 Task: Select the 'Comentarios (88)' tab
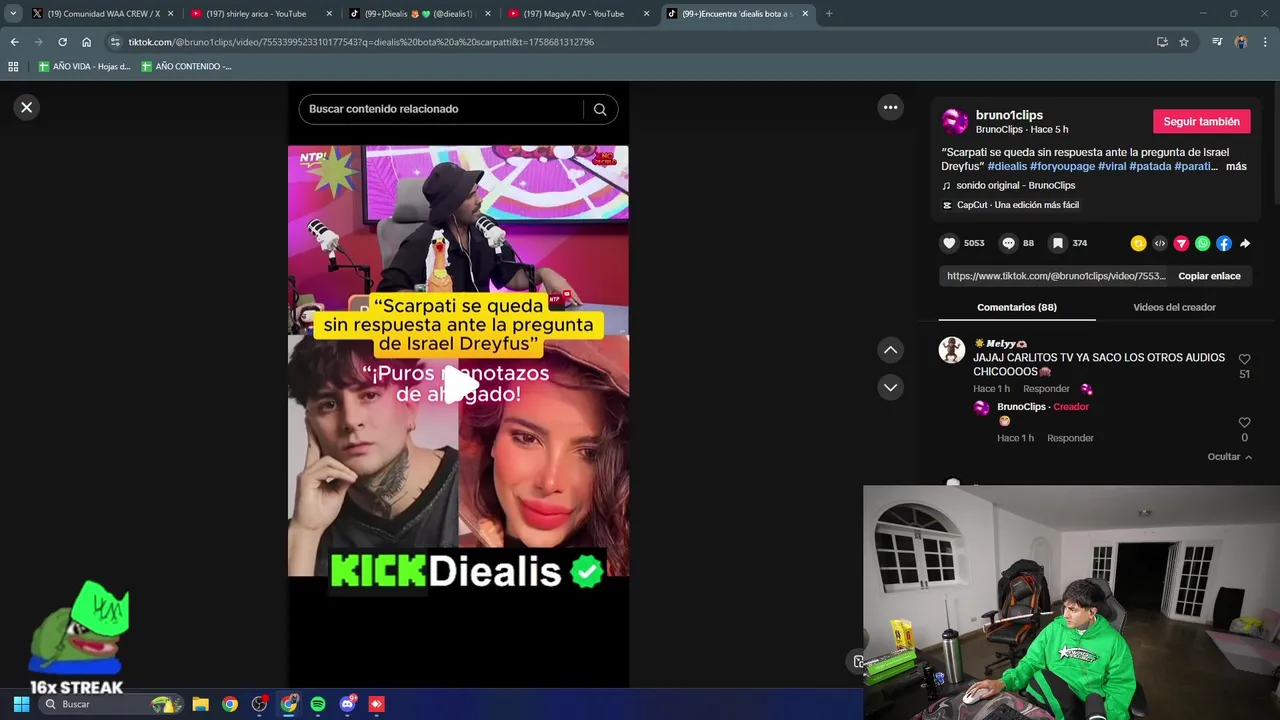(x=1017, y=307)
